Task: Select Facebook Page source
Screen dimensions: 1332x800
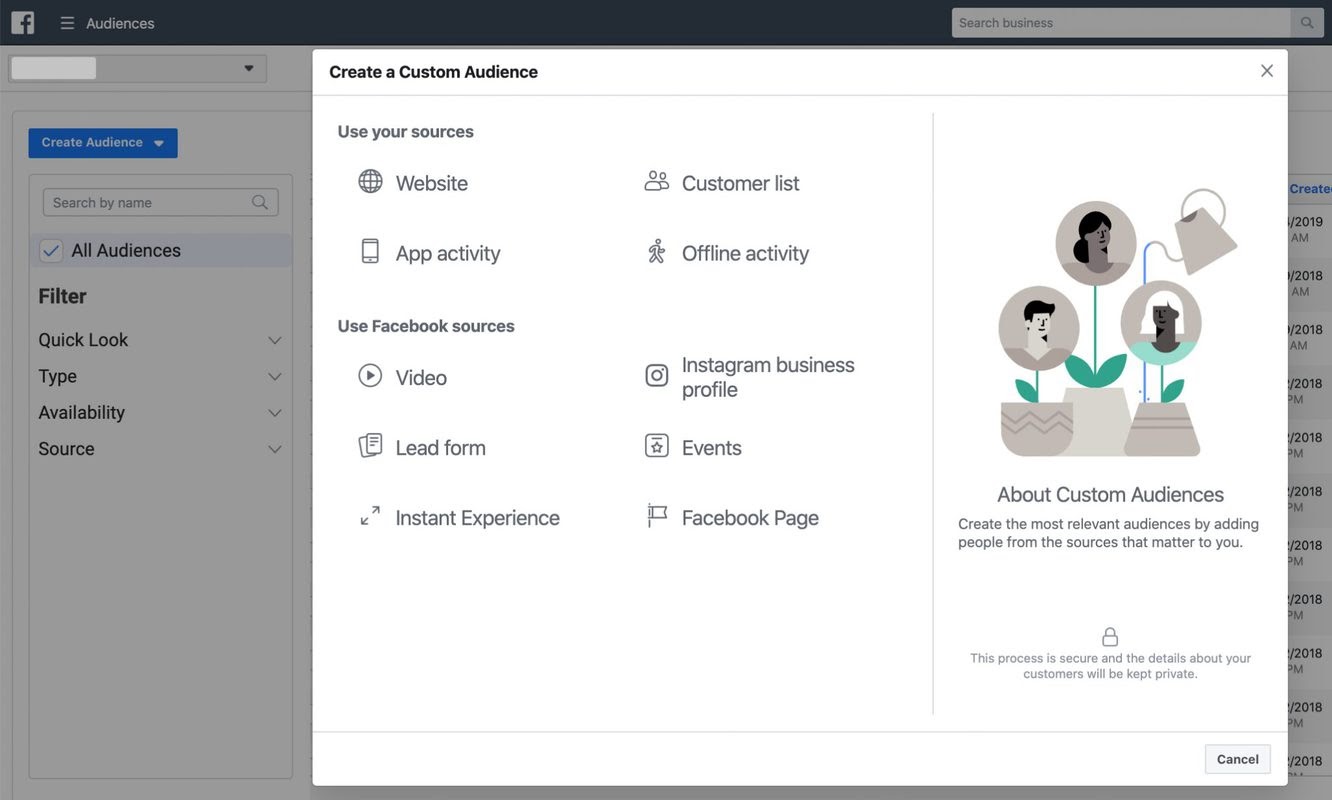Action: click(731, 517)
